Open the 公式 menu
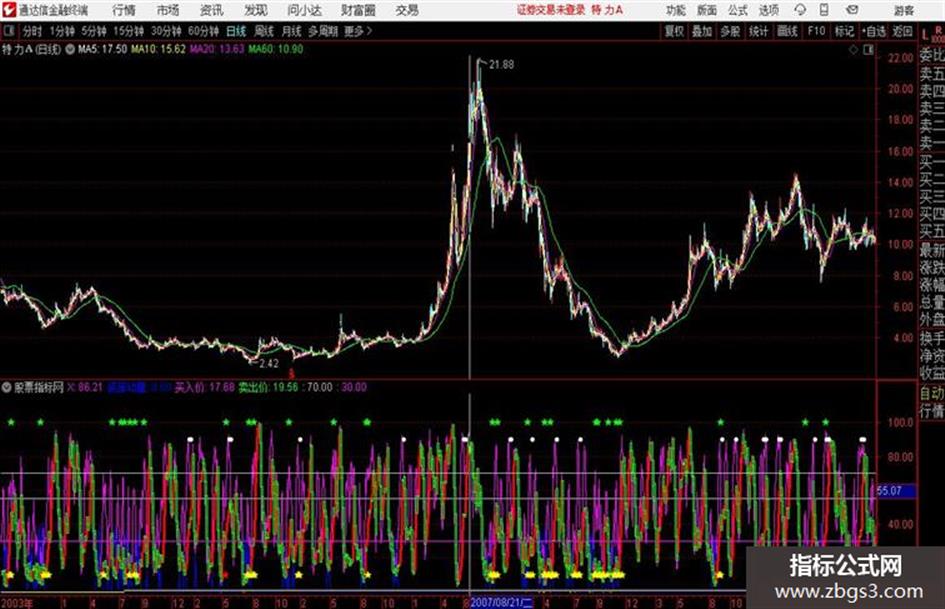The height and width of the screenshot is (609, 945). click(x=738, y=10)
